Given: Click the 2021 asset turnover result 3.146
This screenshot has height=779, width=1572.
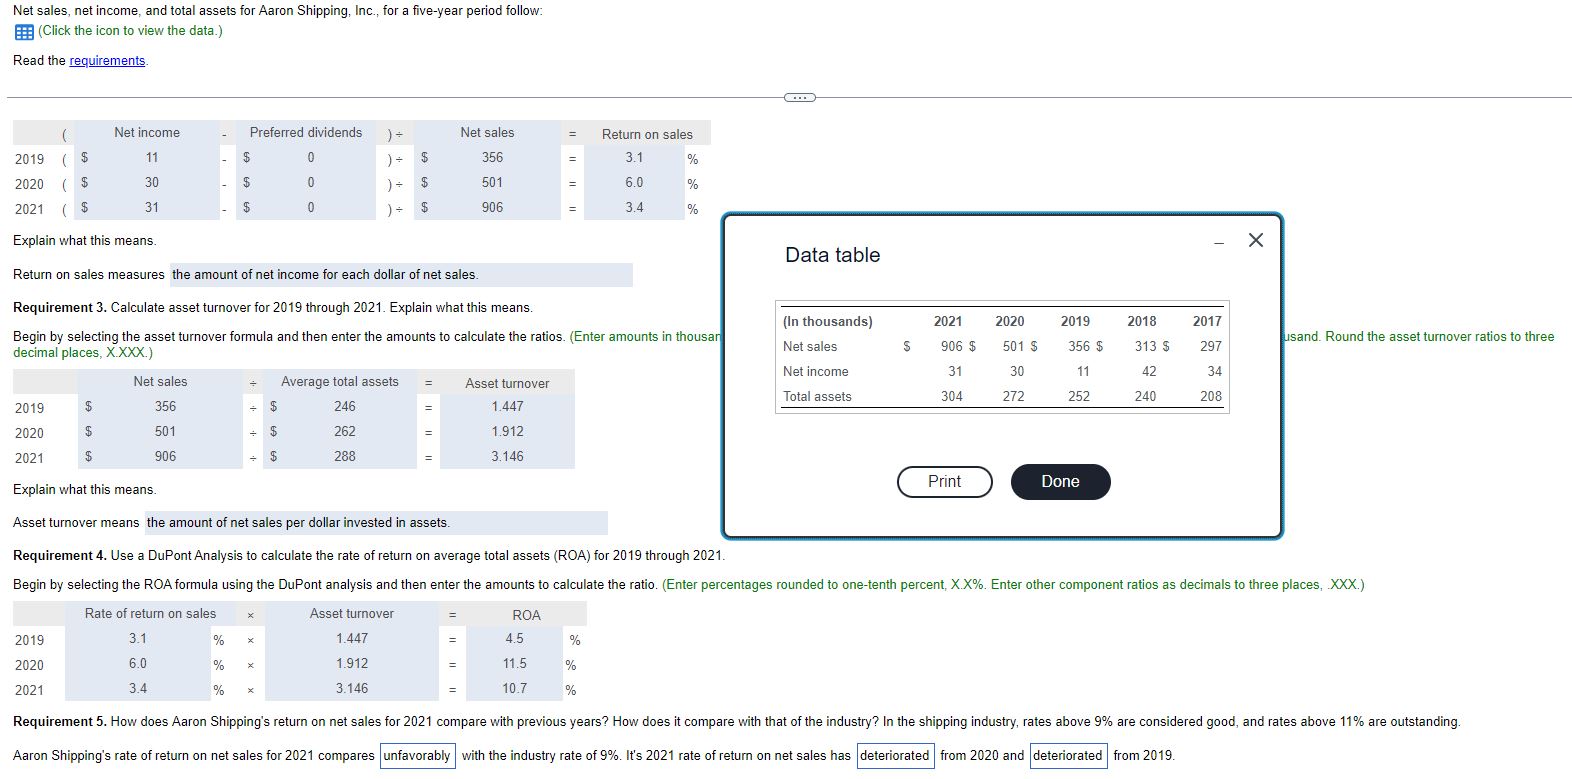Looking at the screenshot, I should (507, 456).
